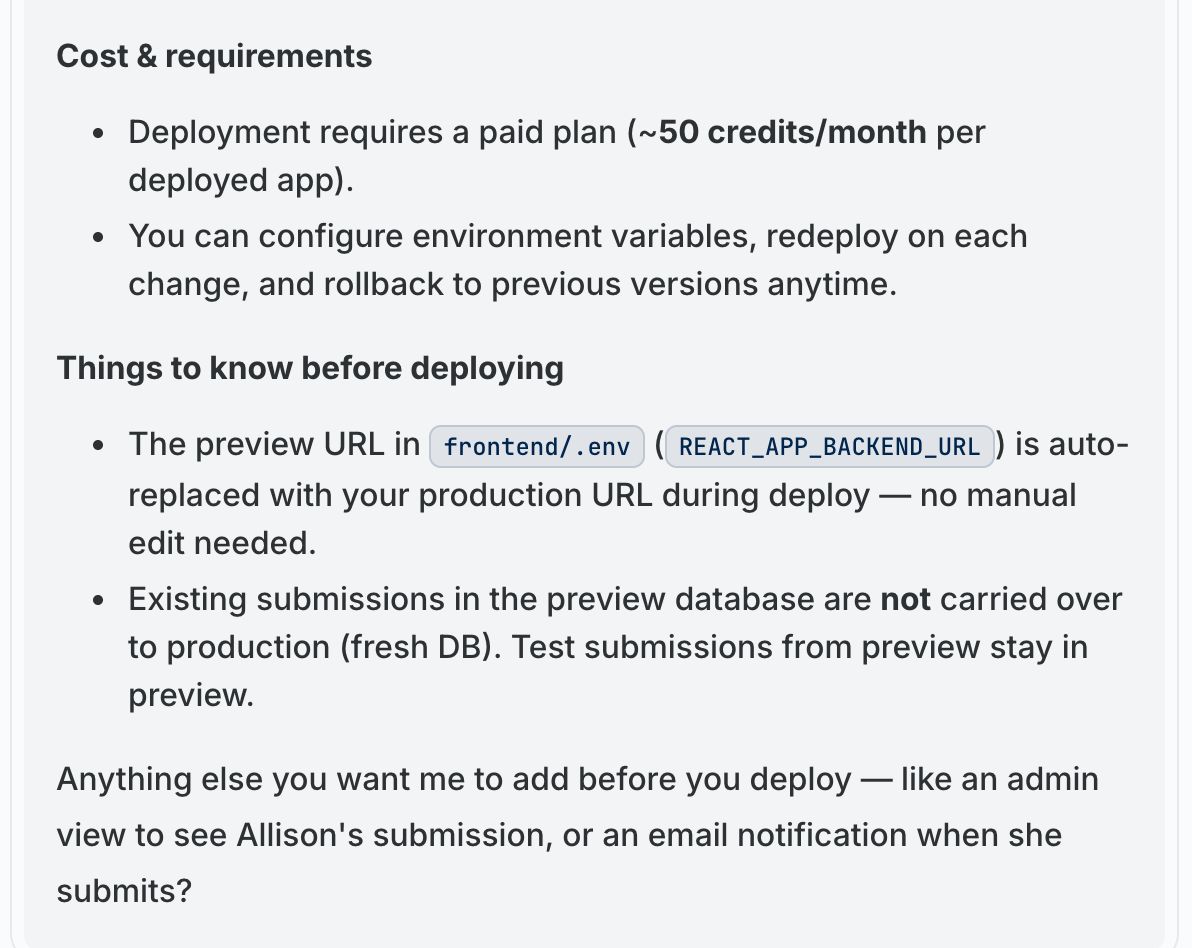Click the REACT_APP_BACKEND_URL code chip
Screen dimensions: 1192x948
[829, 446]
